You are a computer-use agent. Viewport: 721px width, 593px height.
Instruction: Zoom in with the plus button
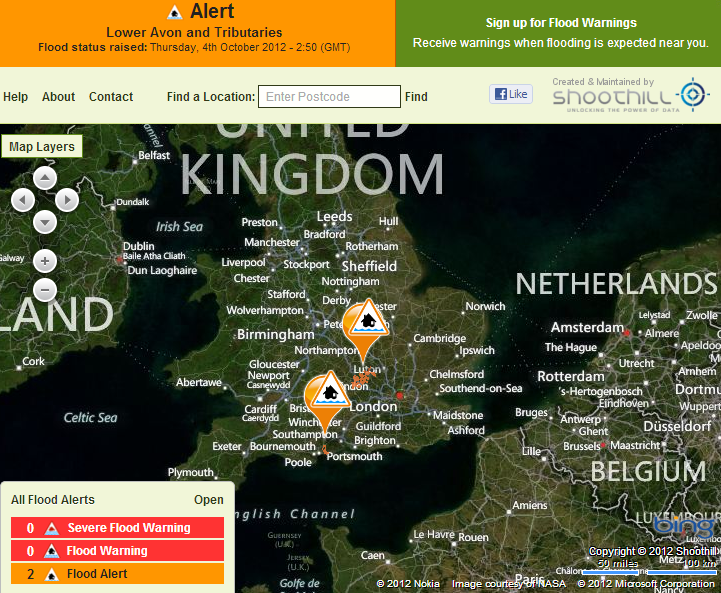point(45,261)
